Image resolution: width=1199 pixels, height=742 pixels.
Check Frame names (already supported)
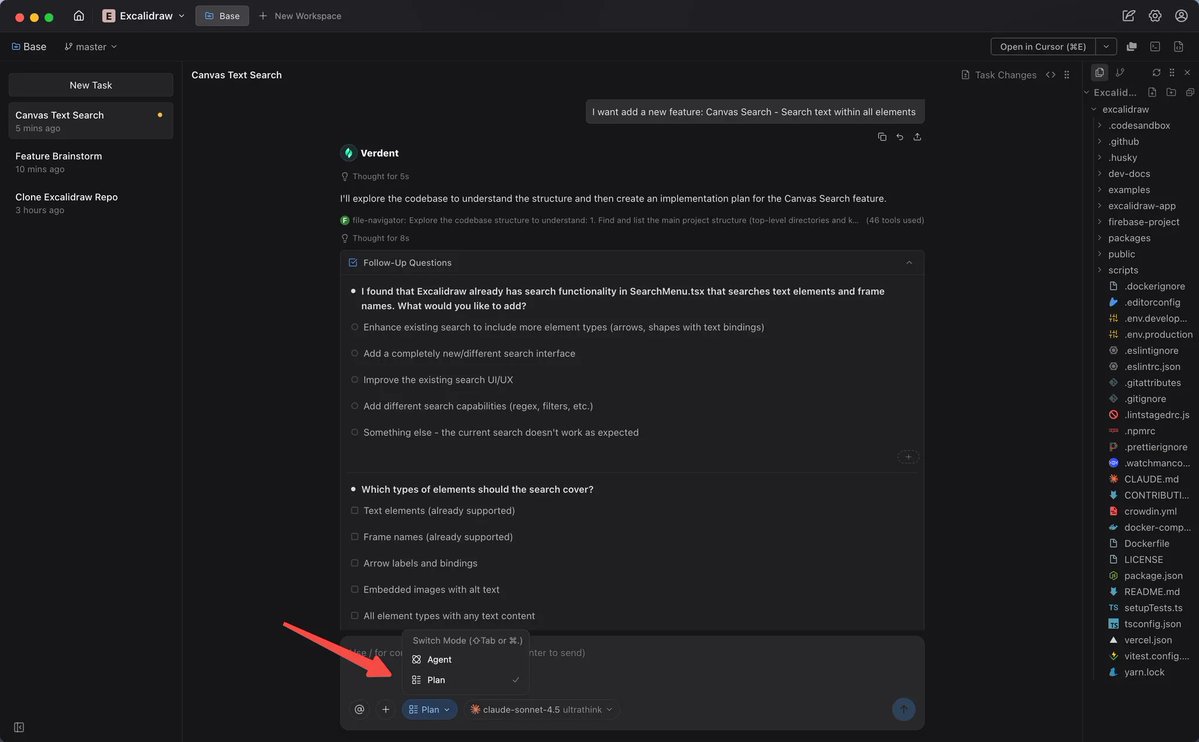[x=354, y=536]
